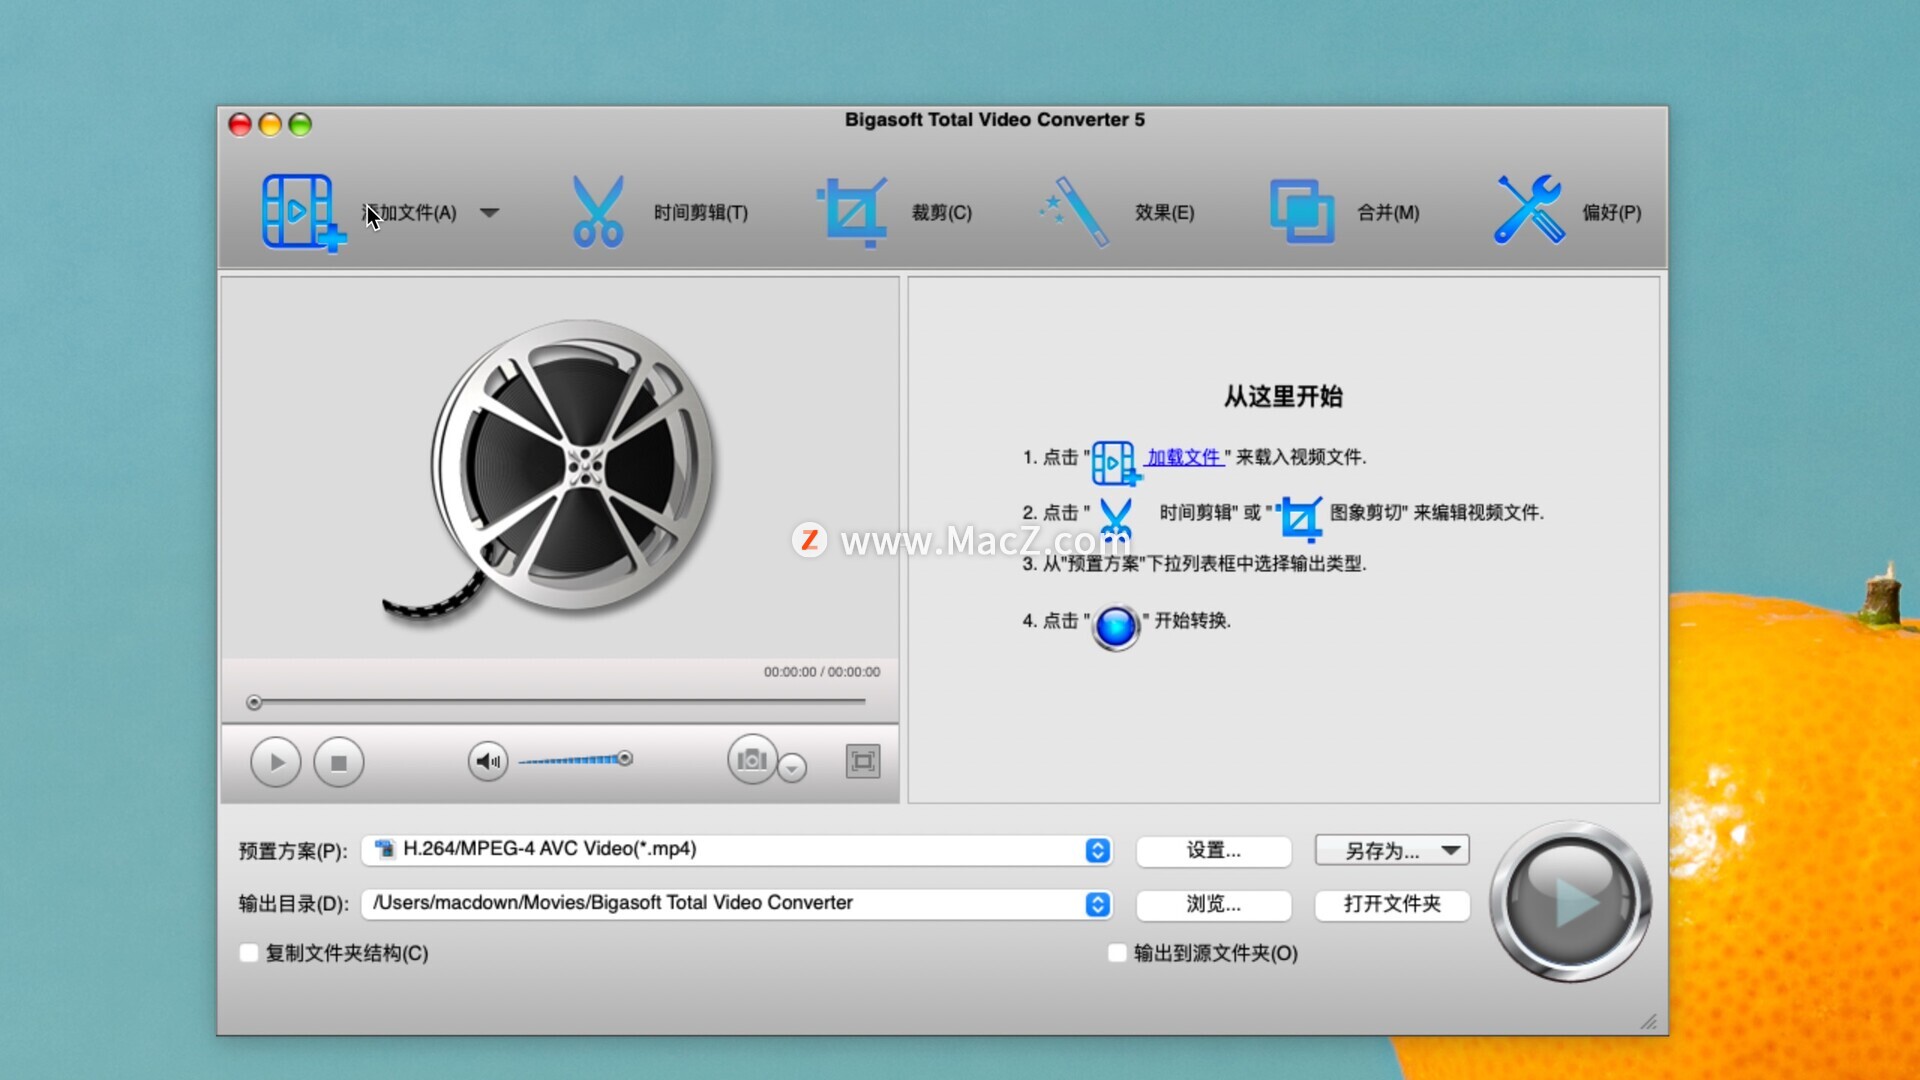Click the film reel preview area
This screenshot has height=1080, width=1920.
click(x=560, y=467)
